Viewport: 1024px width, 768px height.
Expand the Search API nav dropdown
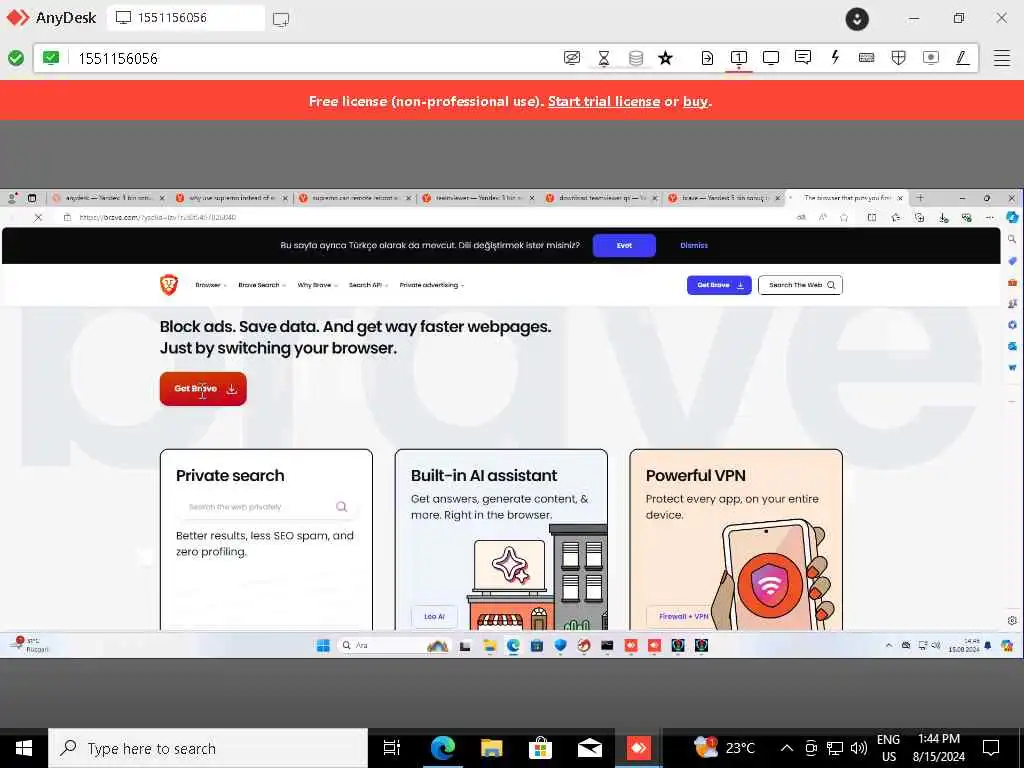[x=368, y=285]
